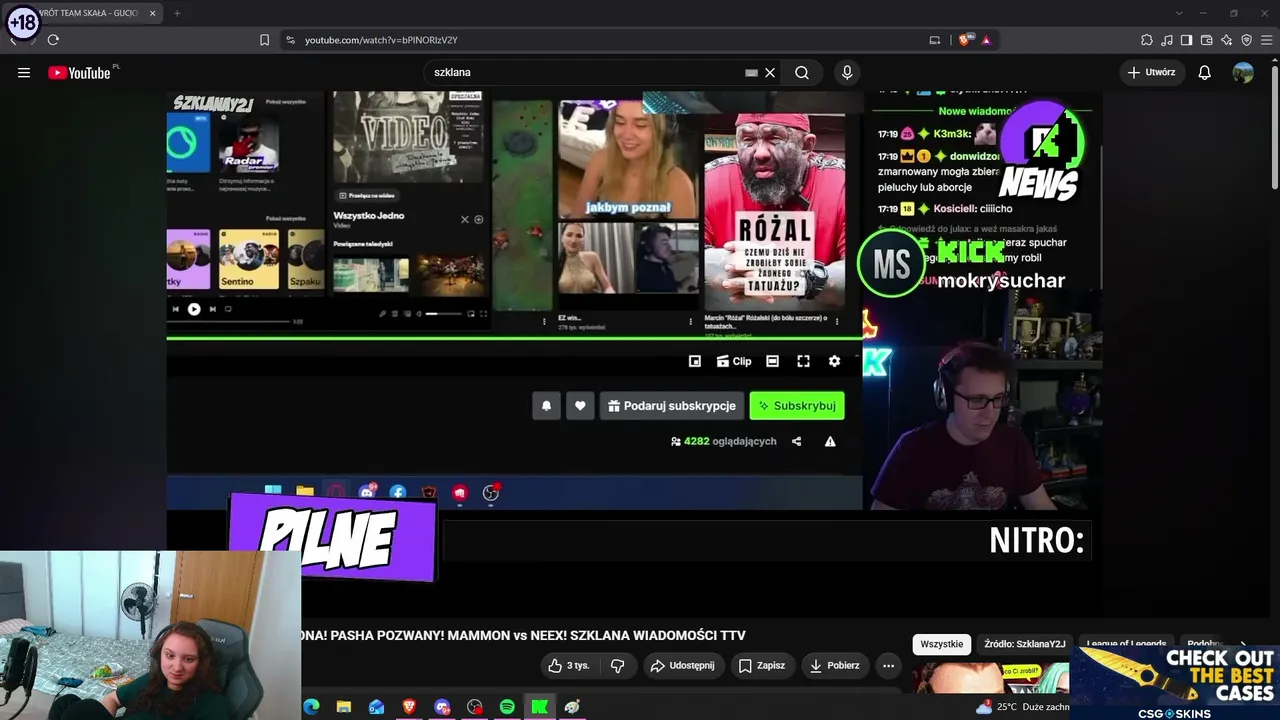Open the YouTube account avatar menu
The height and width of the screenshot is (720, 1280).
1243,72
